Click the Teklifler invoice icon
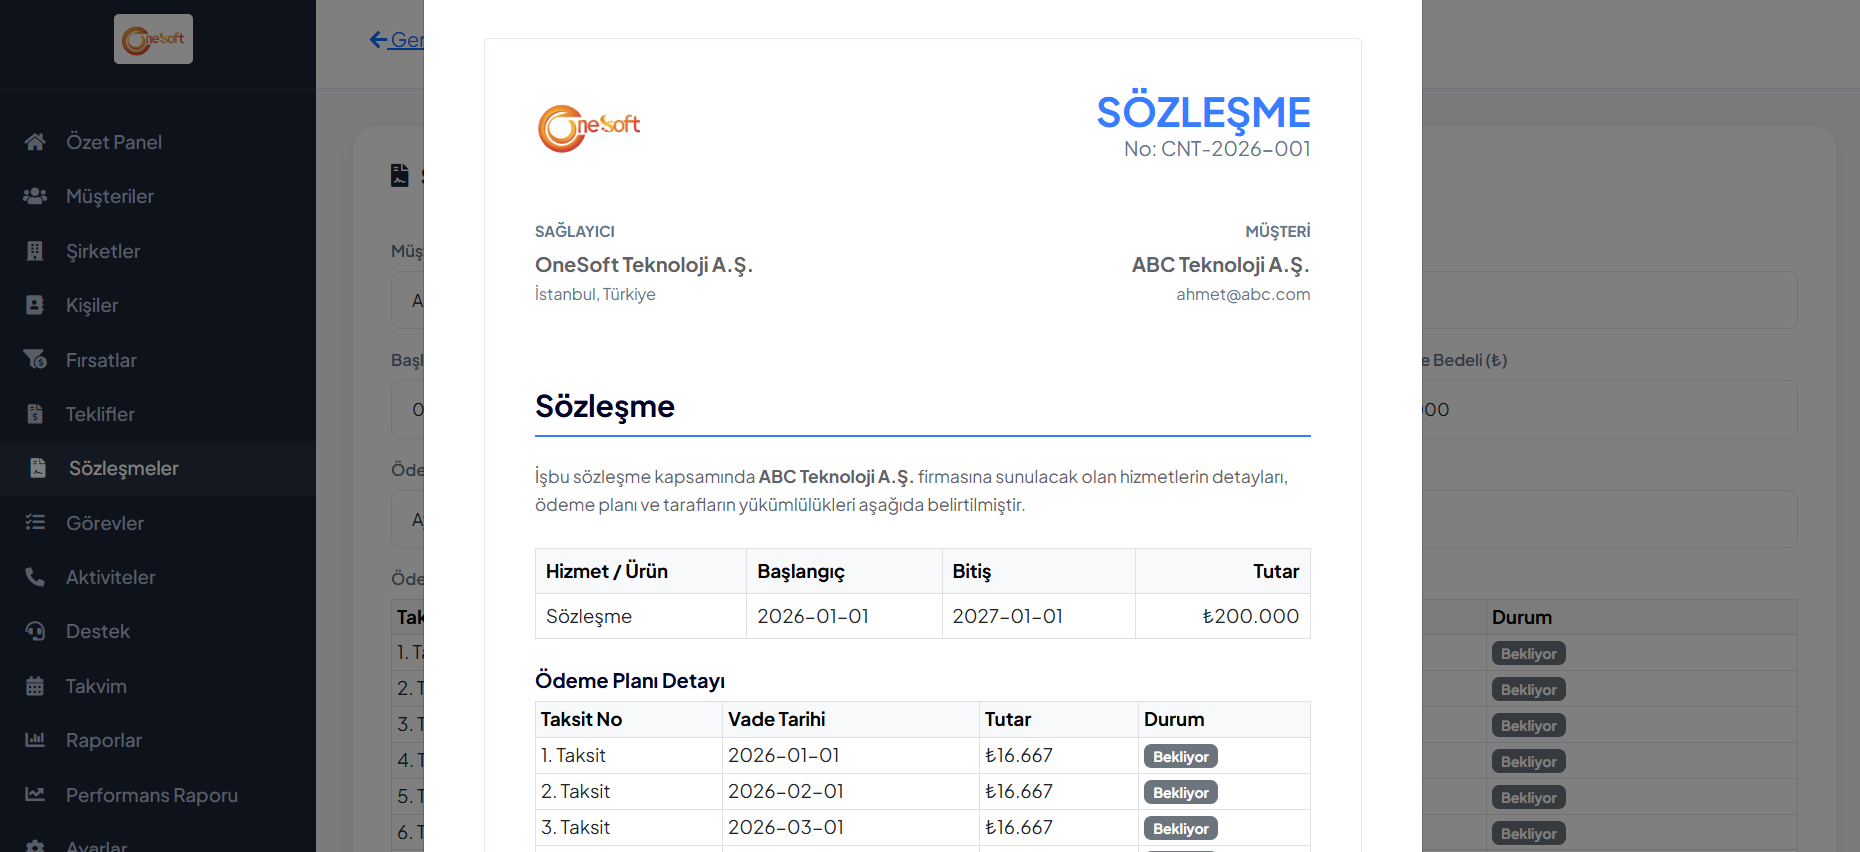 pos(35,414)
